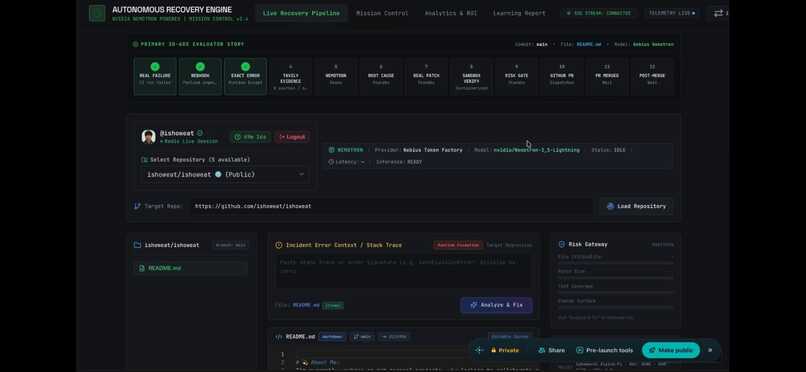Click the swap arrows icon in header
The image size is (806, 372).
pyautogui.click(x=718, y=13)
